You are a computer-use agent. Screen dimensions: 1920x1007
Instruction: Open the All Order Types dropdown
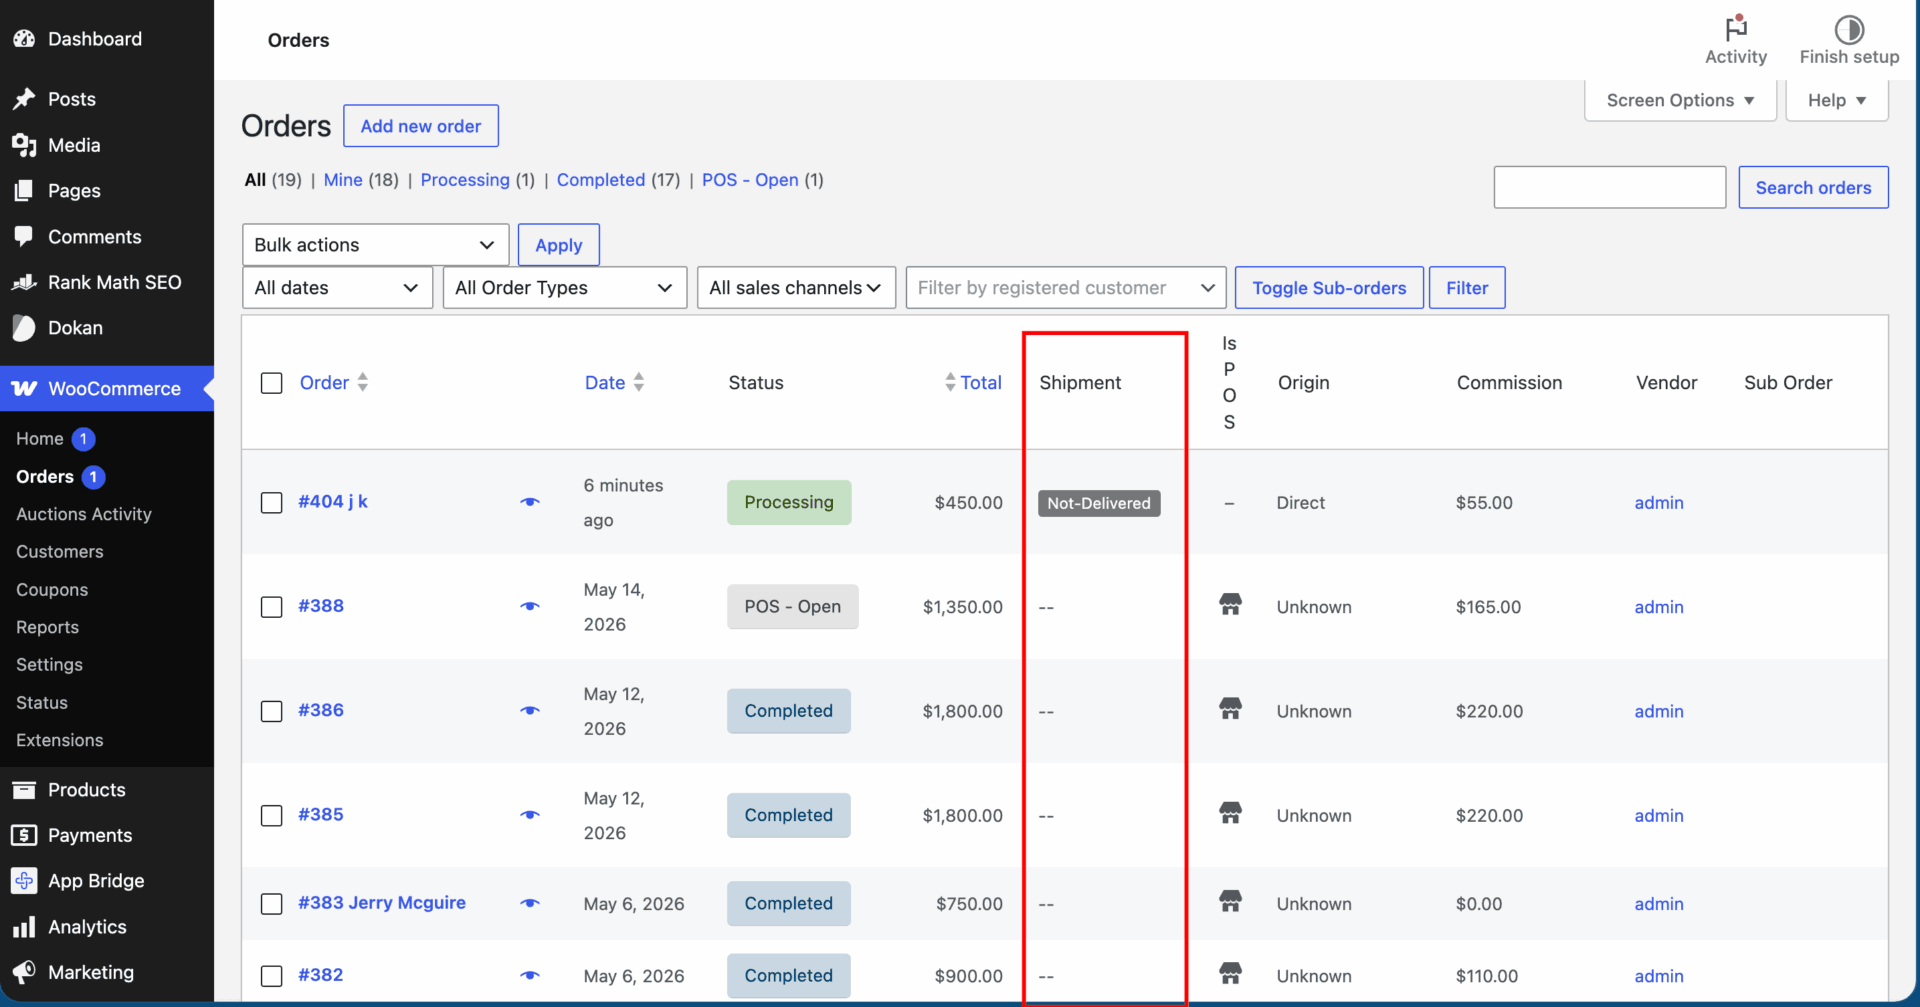click(564, 288)
